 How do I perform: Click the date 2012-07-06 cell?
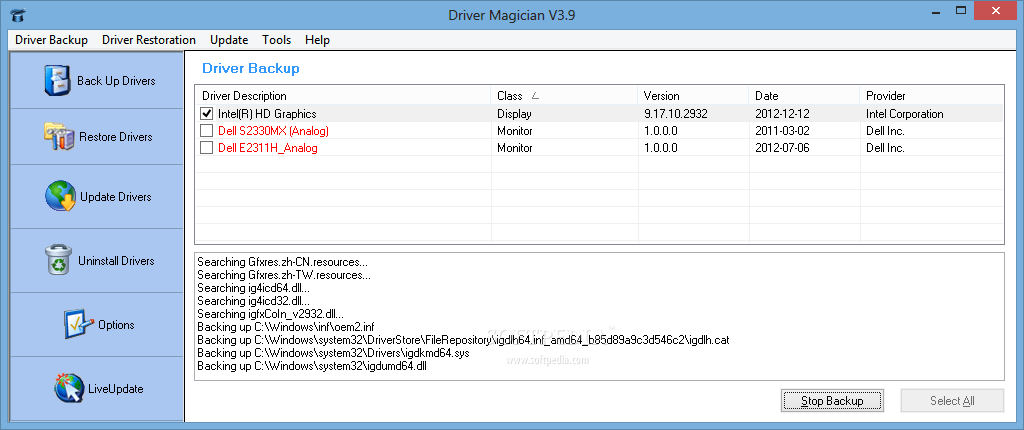tap(782, 148)
